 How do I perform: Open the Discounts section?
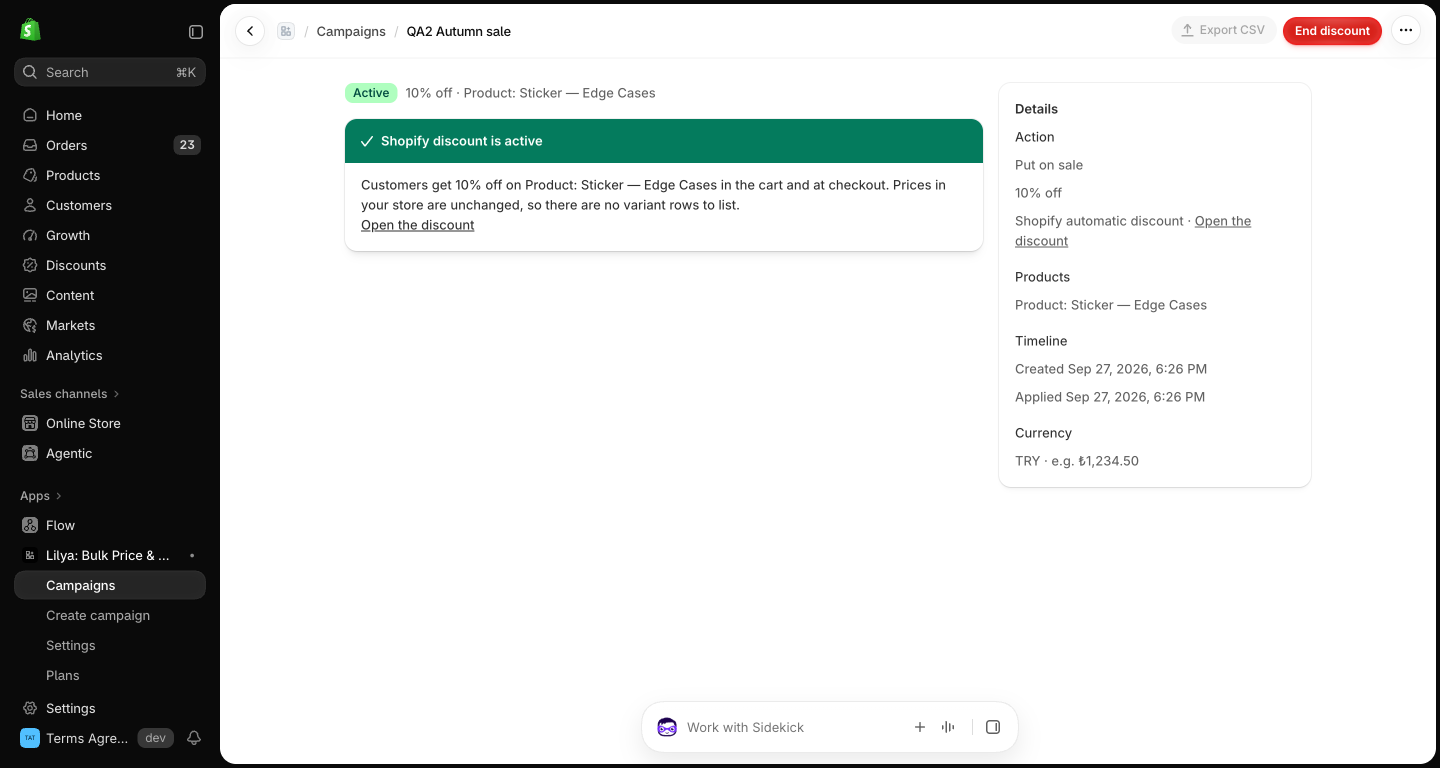tap(110, 265)
